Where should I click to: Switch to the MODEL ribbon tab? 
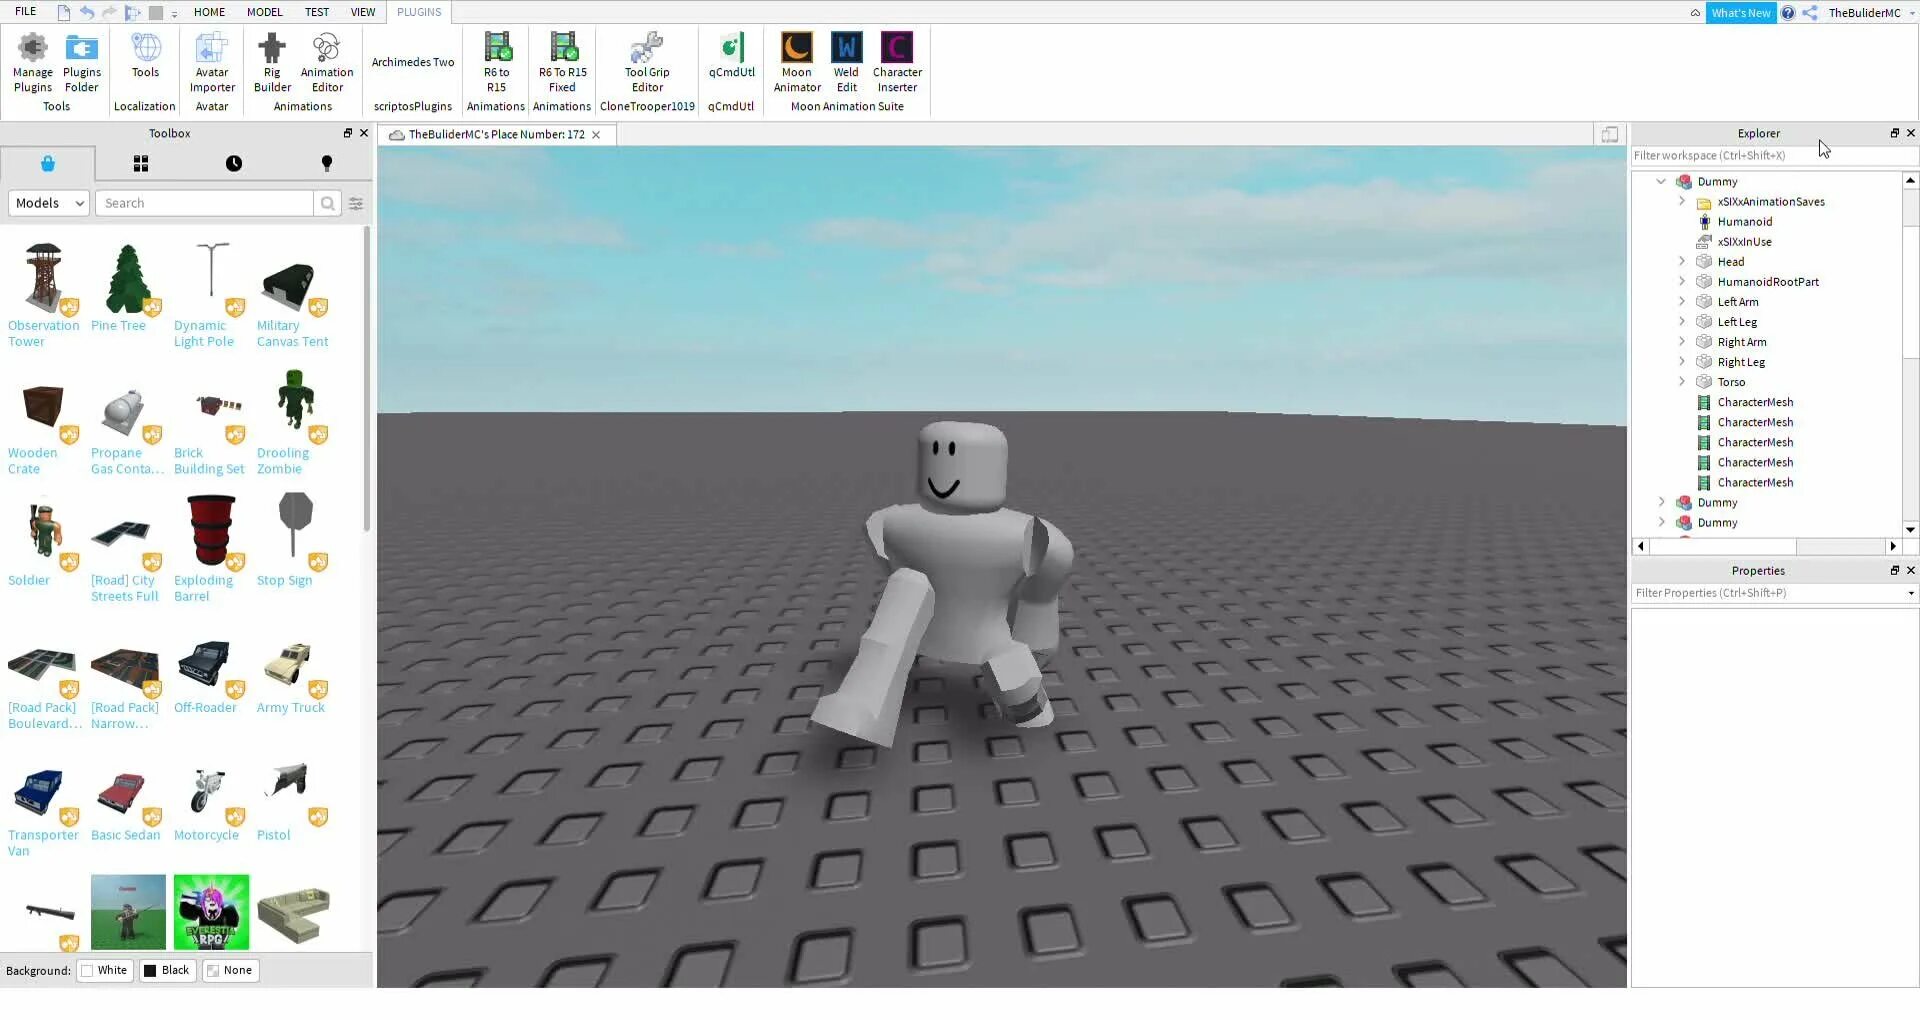click(x=265, y=12)
